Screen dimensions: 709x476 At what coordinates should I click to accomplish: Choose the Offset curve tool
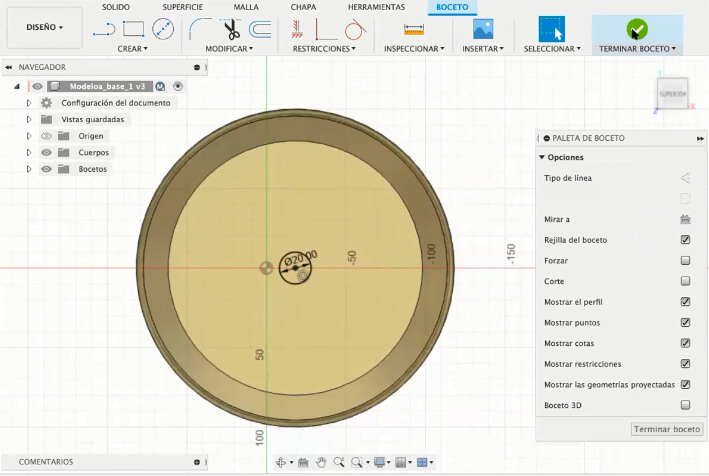[261, 29]
